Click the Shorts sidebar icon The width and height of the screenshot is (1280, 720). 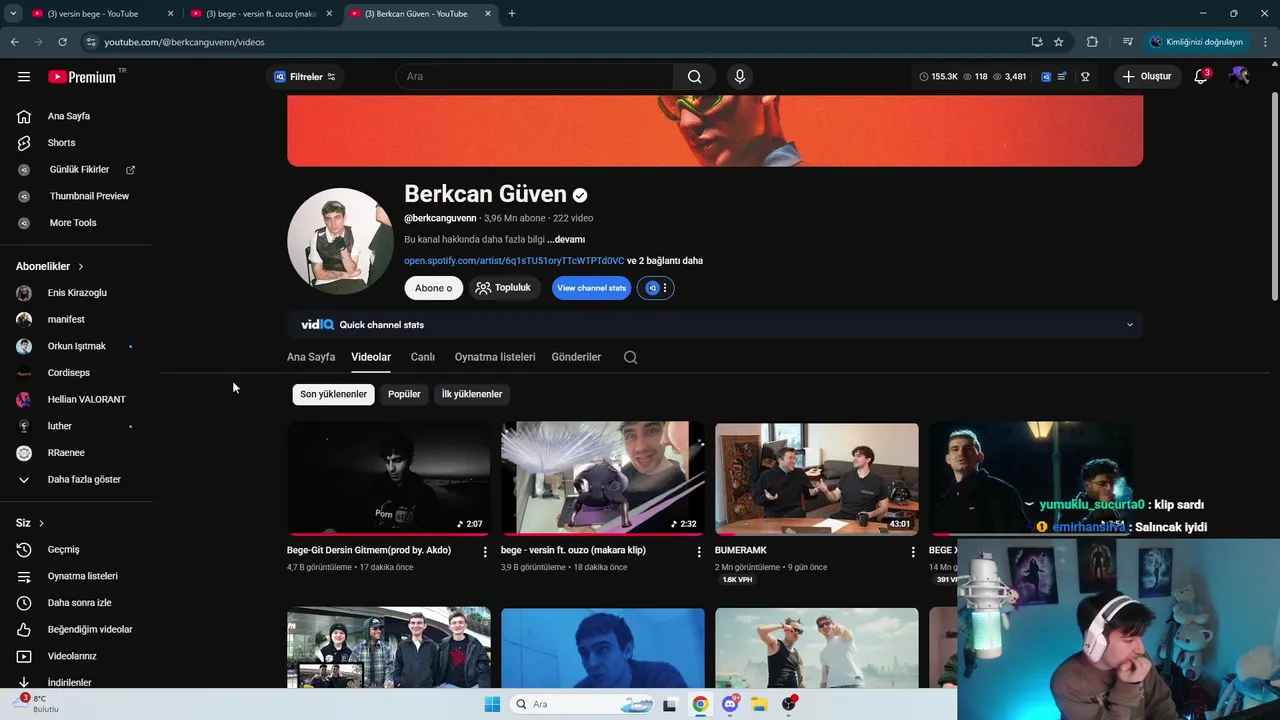click(x=24, y=143)
